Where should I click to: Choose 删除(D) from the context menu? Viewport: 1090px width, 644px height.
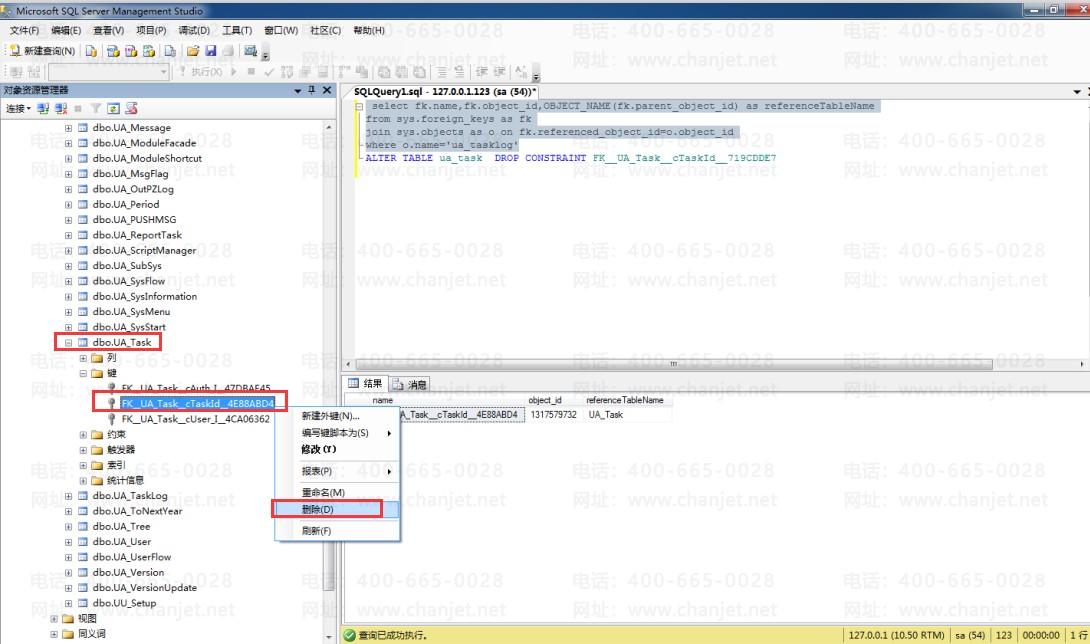(319, 509)
